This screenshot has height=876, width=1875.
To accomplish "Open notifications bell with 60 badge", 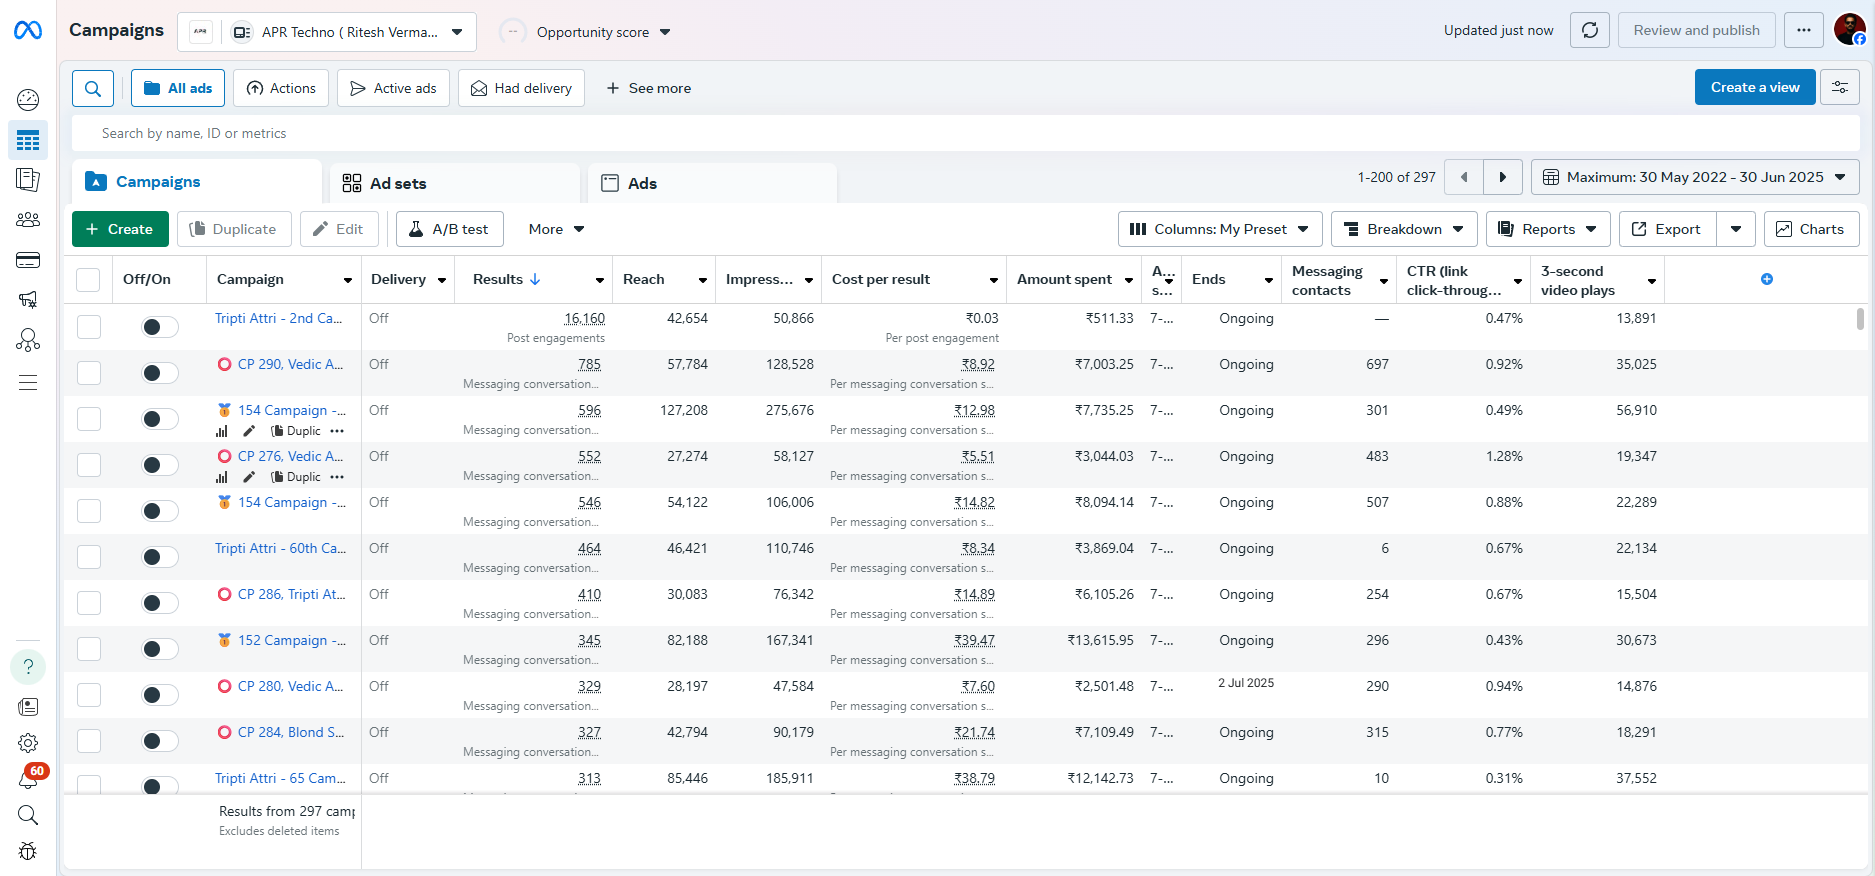I will (28, 779).
